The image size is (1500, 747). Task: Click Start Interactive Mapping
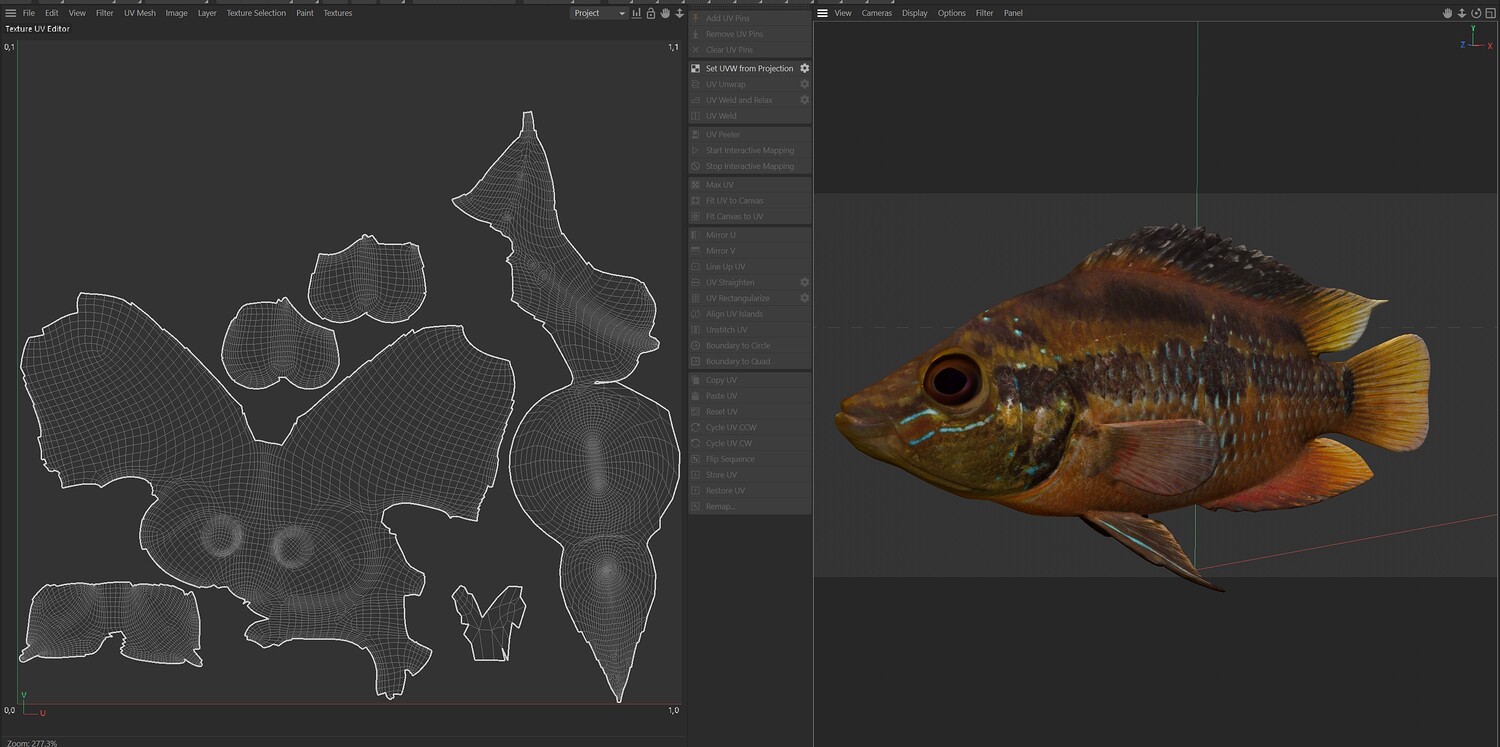pyautogui.click(x=750, y=150)
